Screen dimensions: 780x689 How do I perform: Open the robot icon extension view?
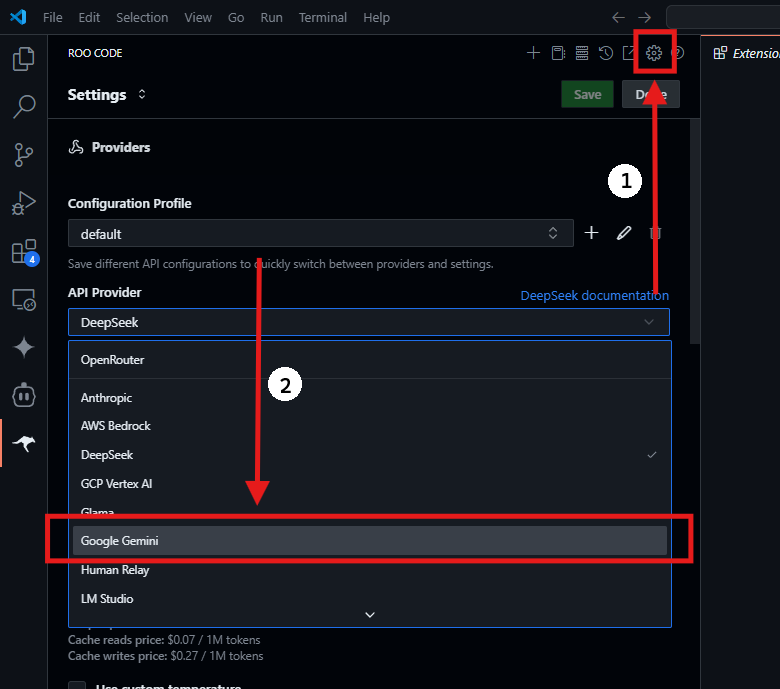click(23, 395)
